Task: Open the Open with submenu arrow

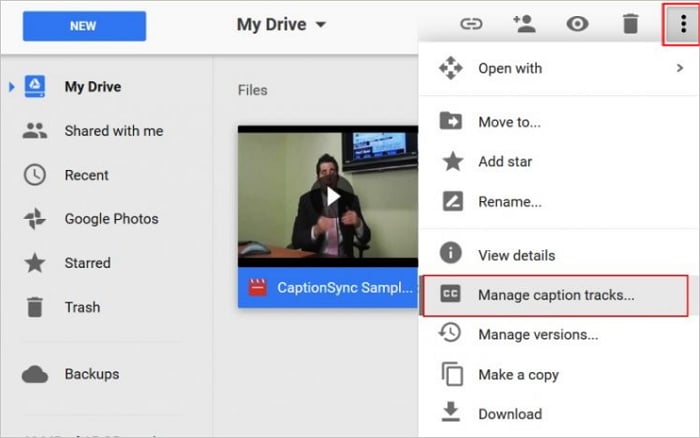Action: 679,69
